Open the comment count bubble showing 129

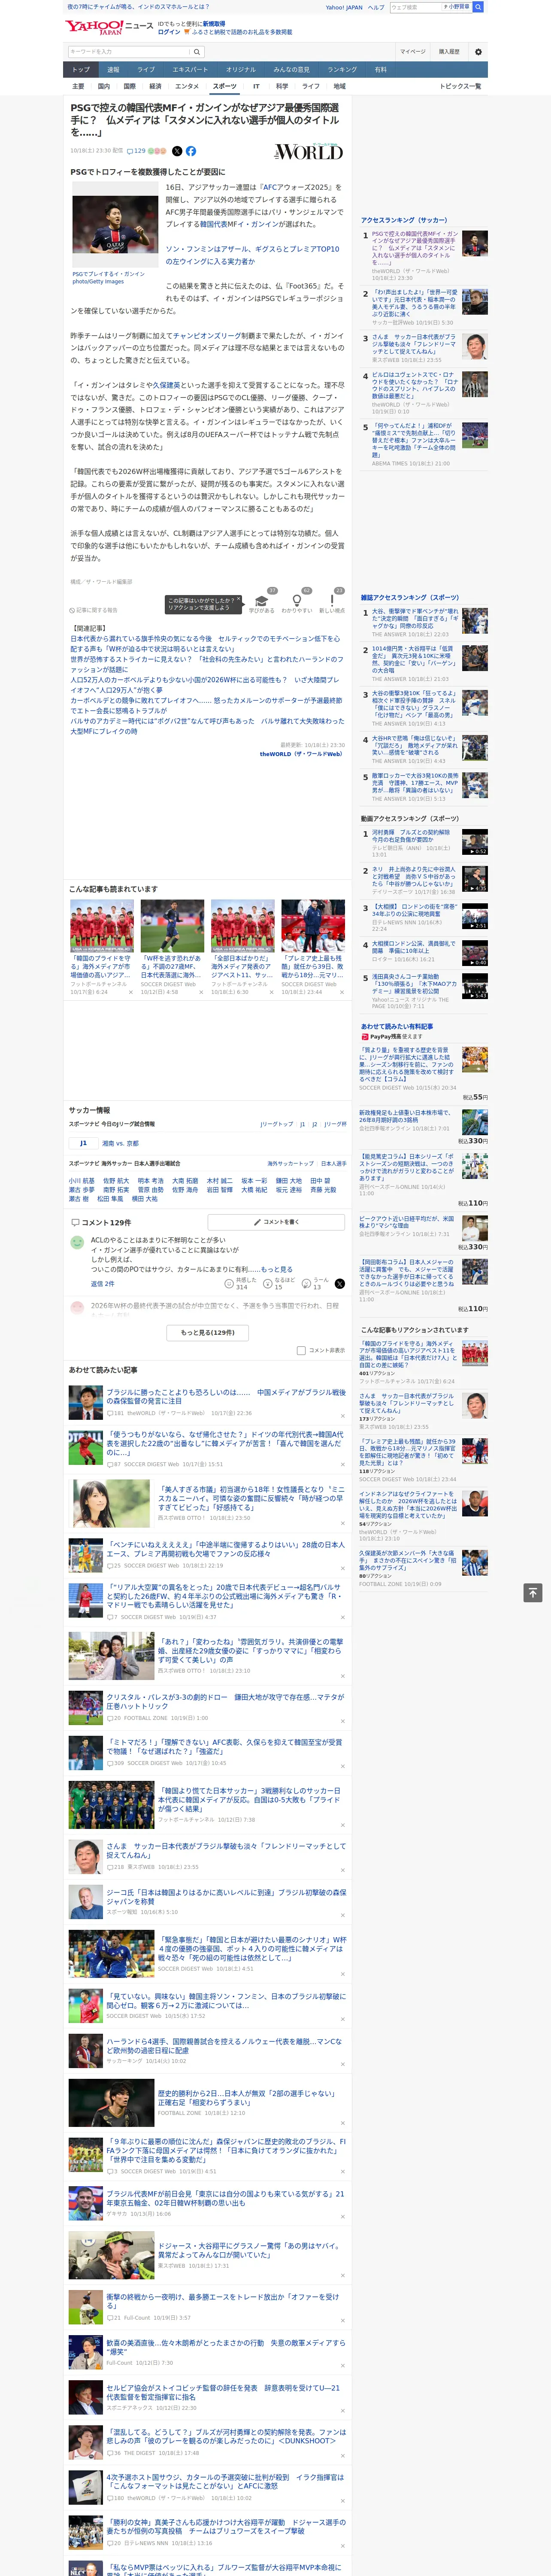click(x=137, y=151)
